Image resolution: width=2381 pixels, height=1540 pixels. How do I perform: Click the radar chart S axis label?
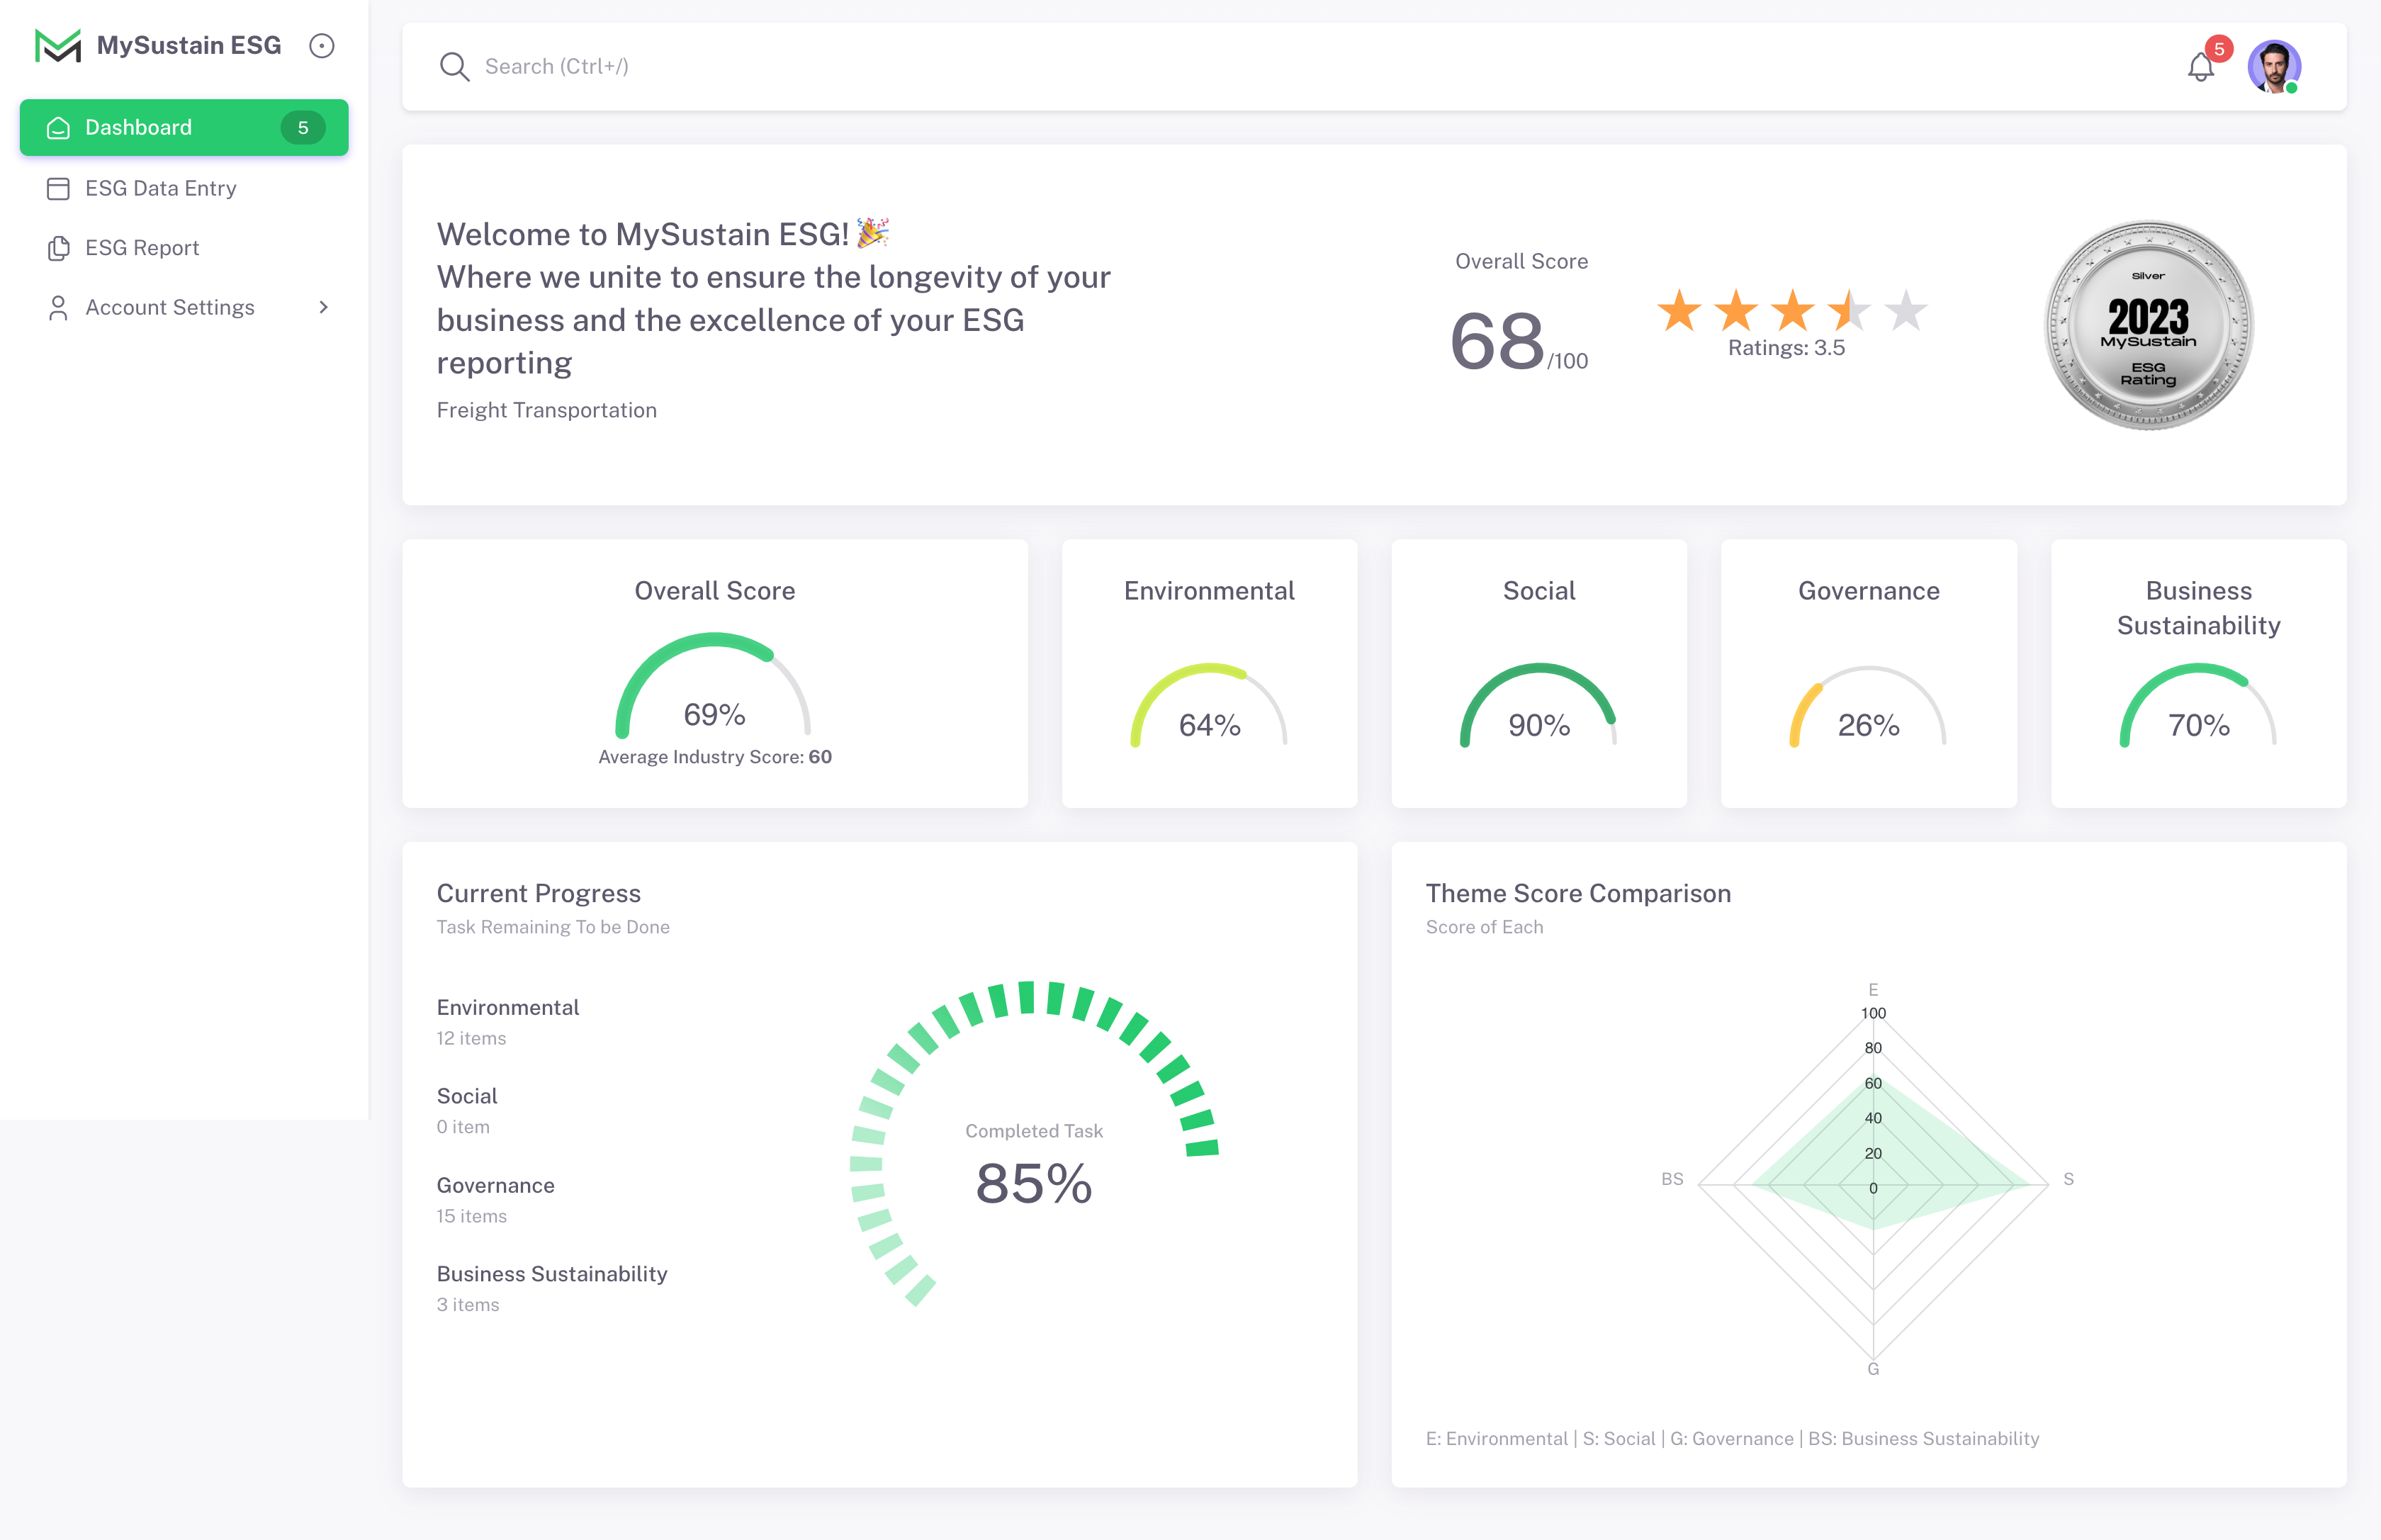tap(2068, 1179)
